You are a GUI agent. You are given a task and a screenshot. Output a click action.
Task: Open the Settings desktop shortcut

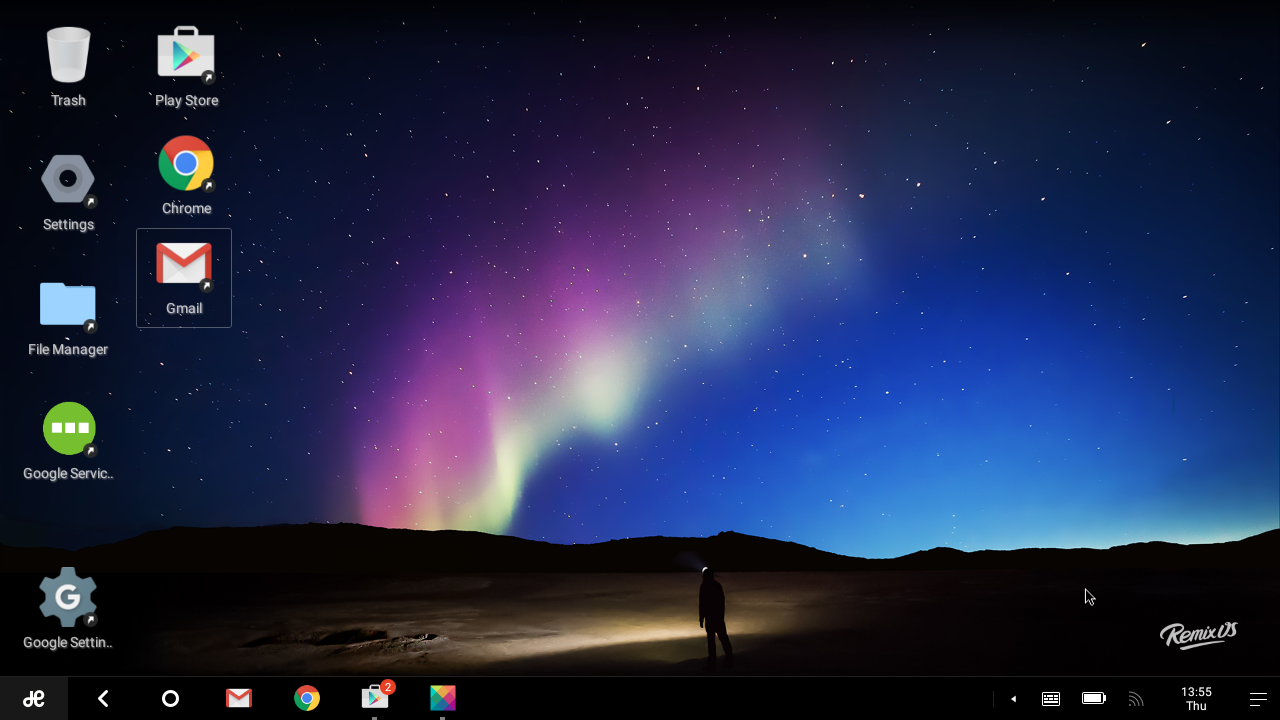click(x=68, y=180)
